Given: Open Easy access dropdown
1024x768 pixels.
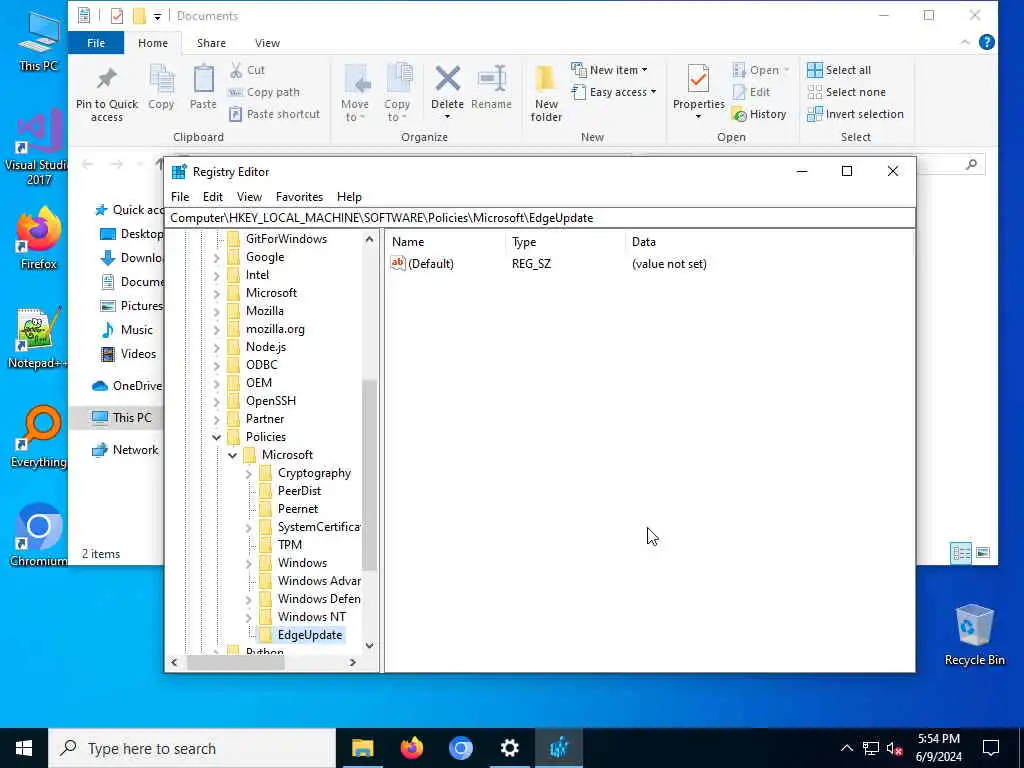Looking at the screenshot, I should pos(613,92).
